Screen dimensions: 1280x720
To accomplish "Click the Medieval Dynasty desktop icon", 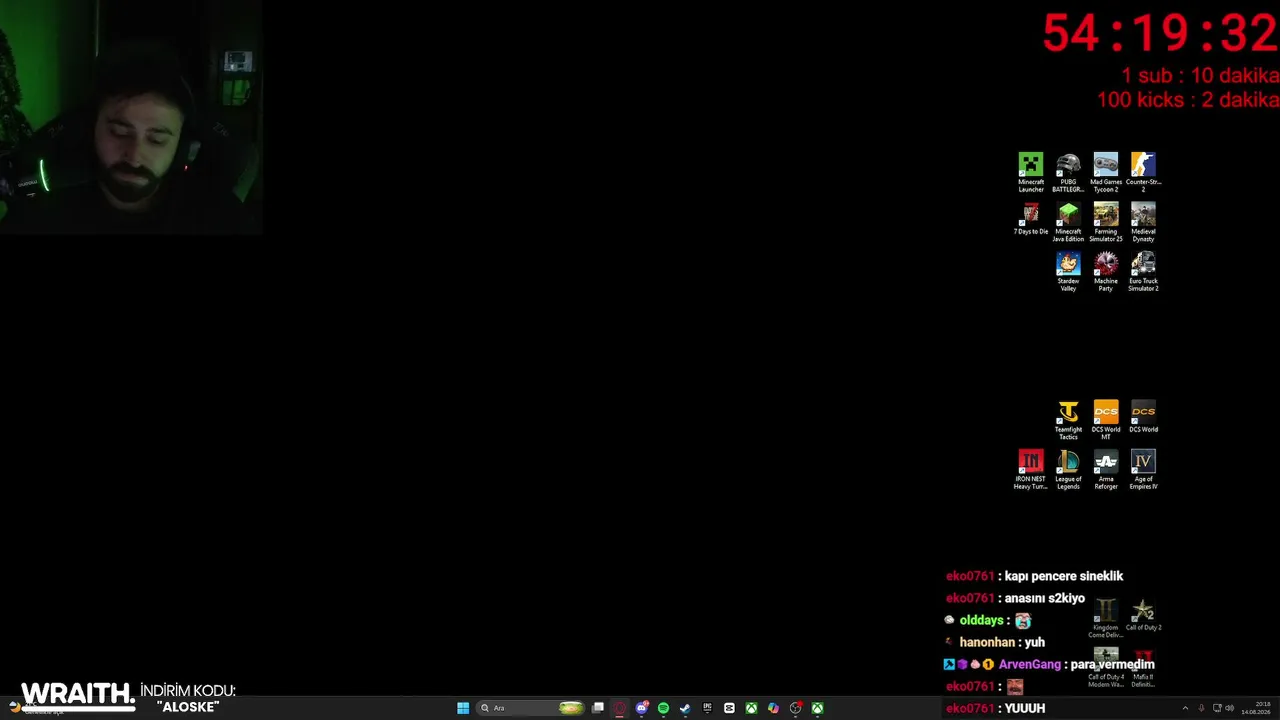I will click(x=1143, y=222).
